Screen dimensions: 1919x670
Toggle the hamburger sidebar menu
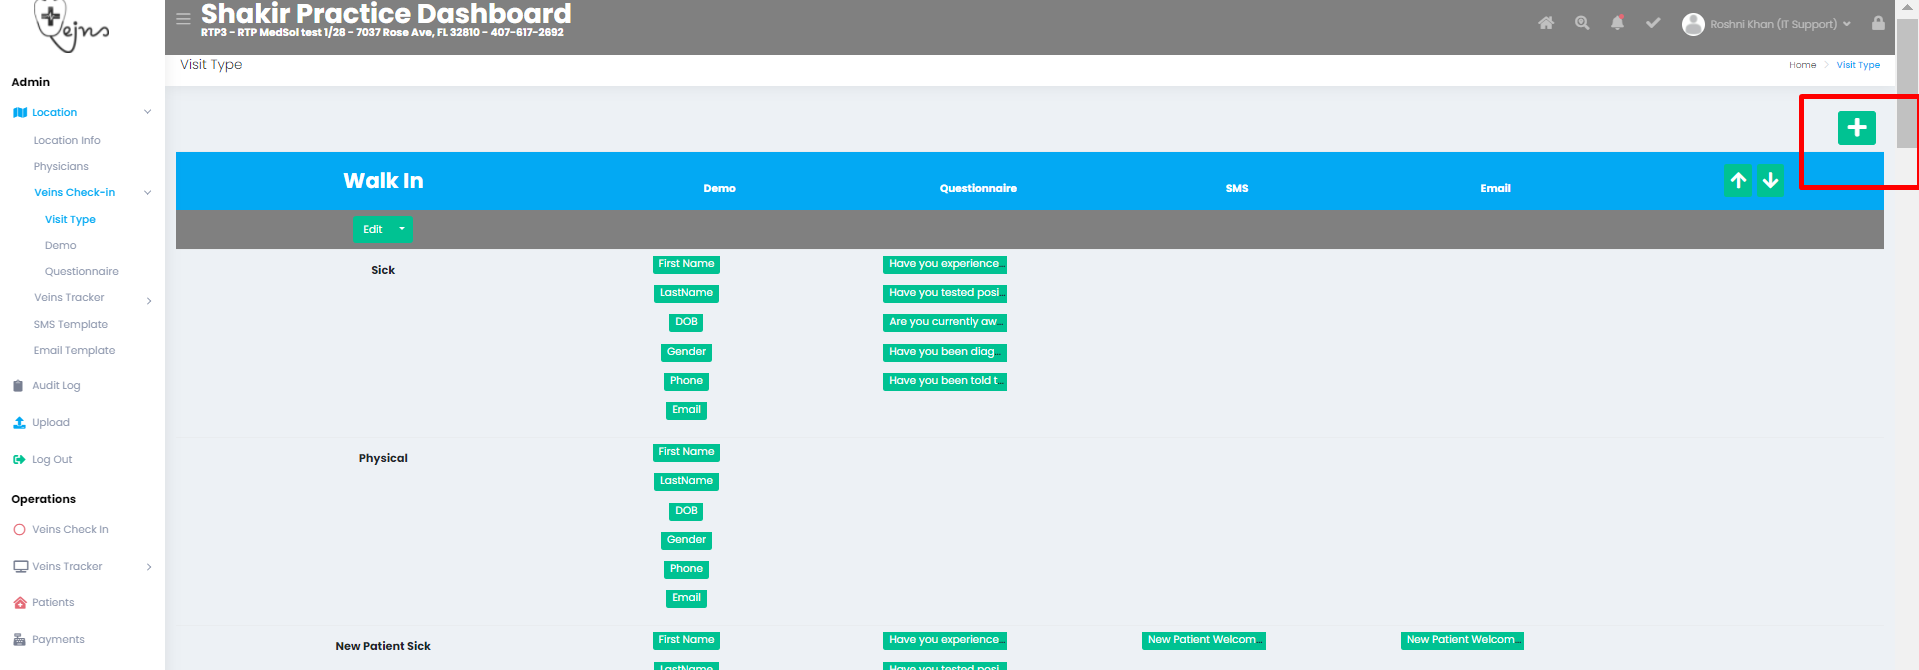coord(183,19)
